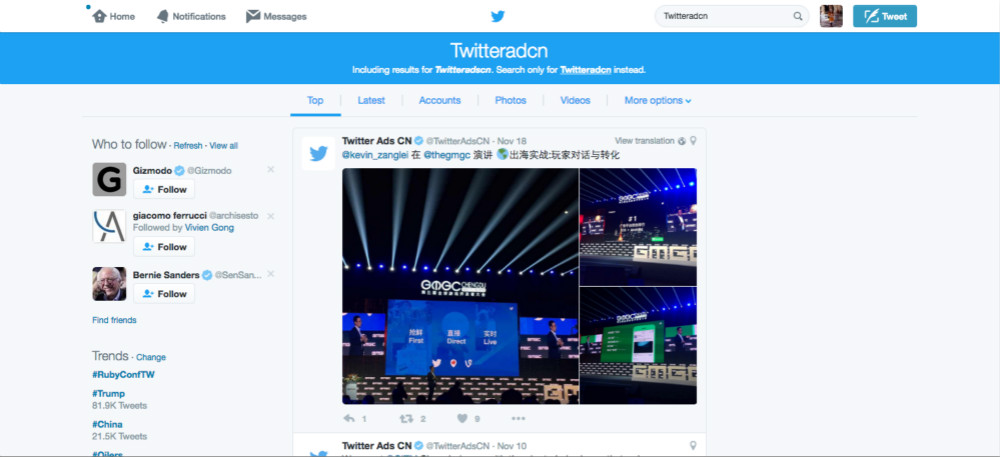Click the Twitter bird logo in top bar
This screenshot has width=1000, height=457.
pyautogui.click(x=498, y=17)
